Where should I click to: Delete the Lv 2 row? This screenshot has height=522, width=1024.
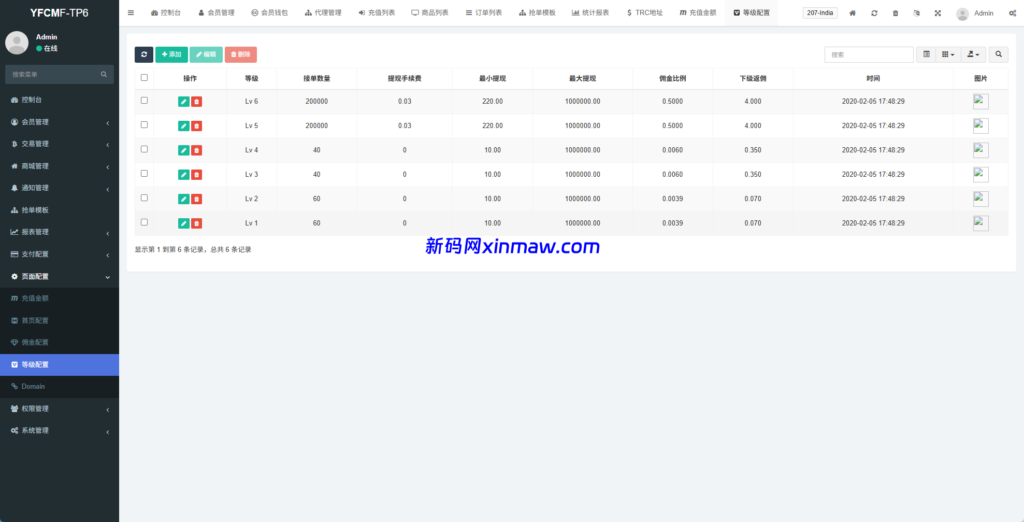point(197,199)
